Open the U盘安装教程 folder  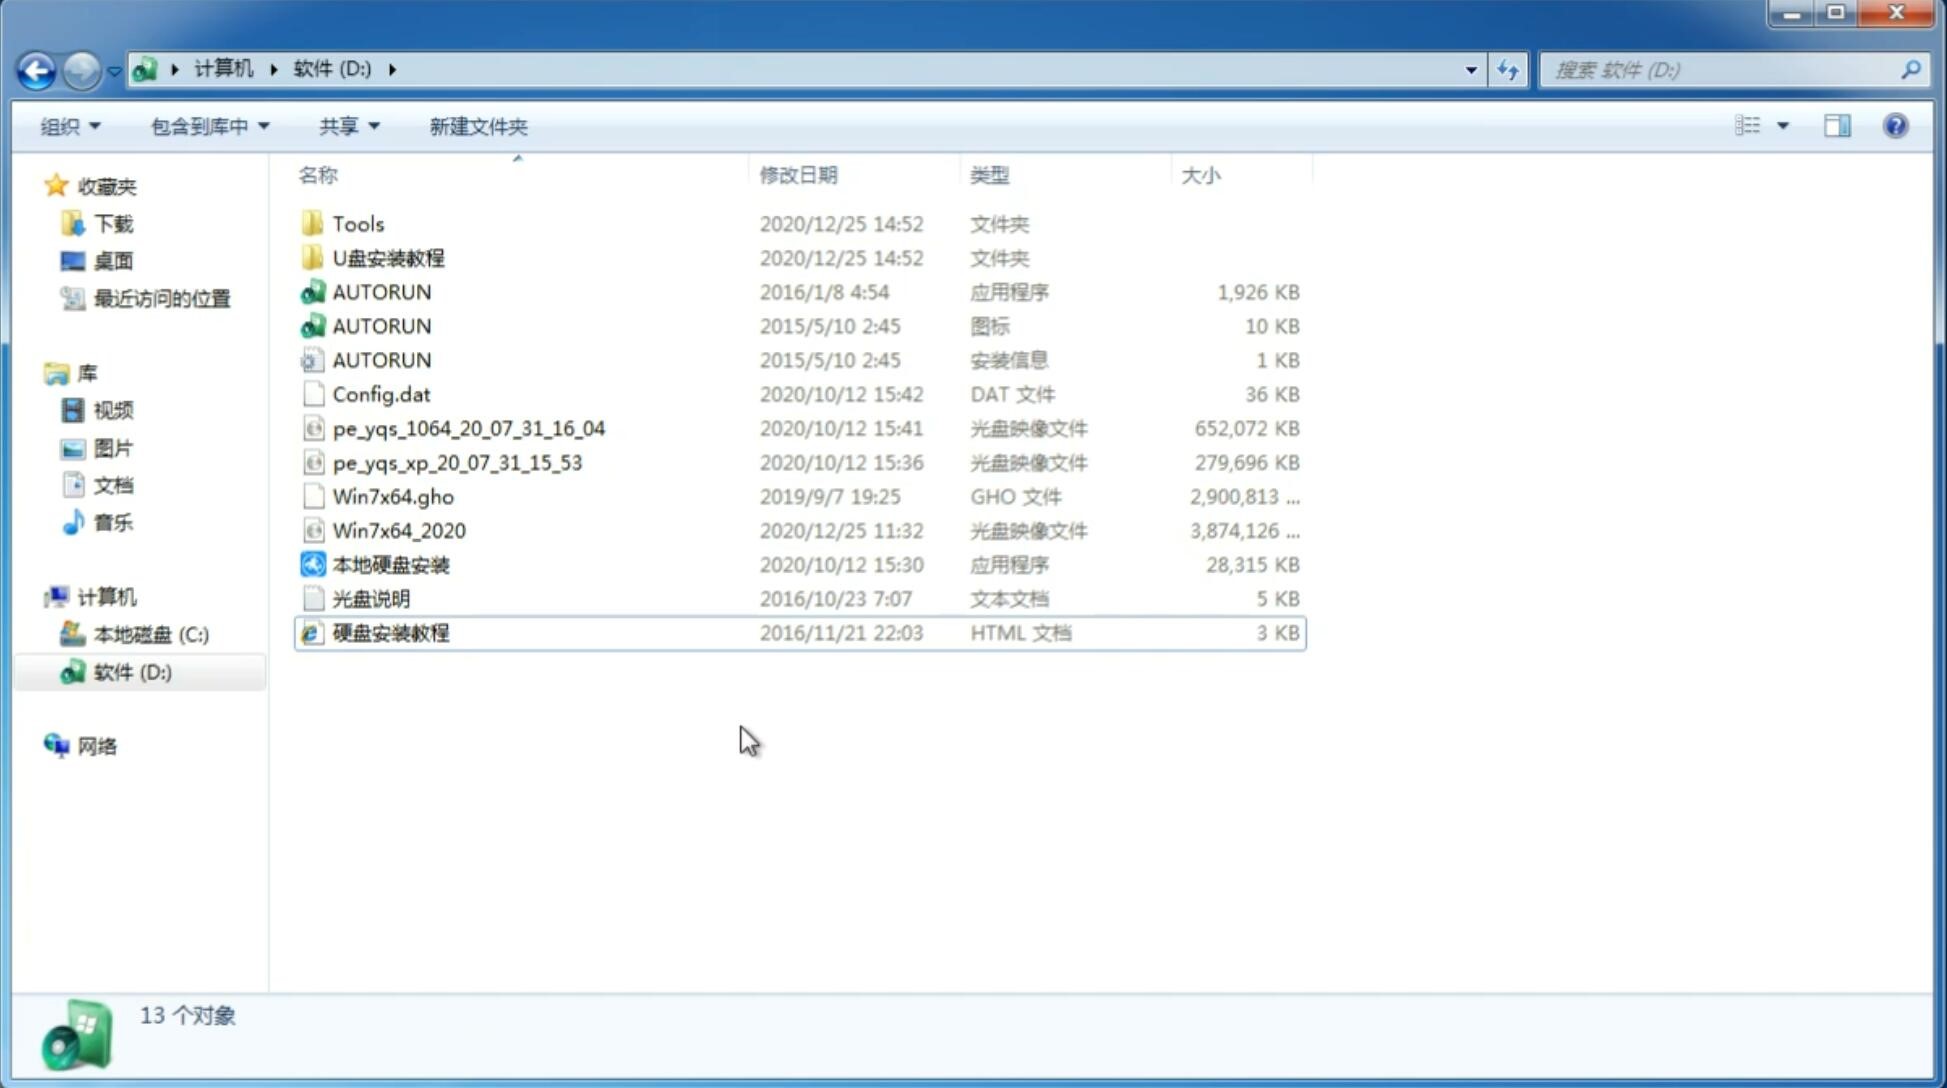point(388,257)
